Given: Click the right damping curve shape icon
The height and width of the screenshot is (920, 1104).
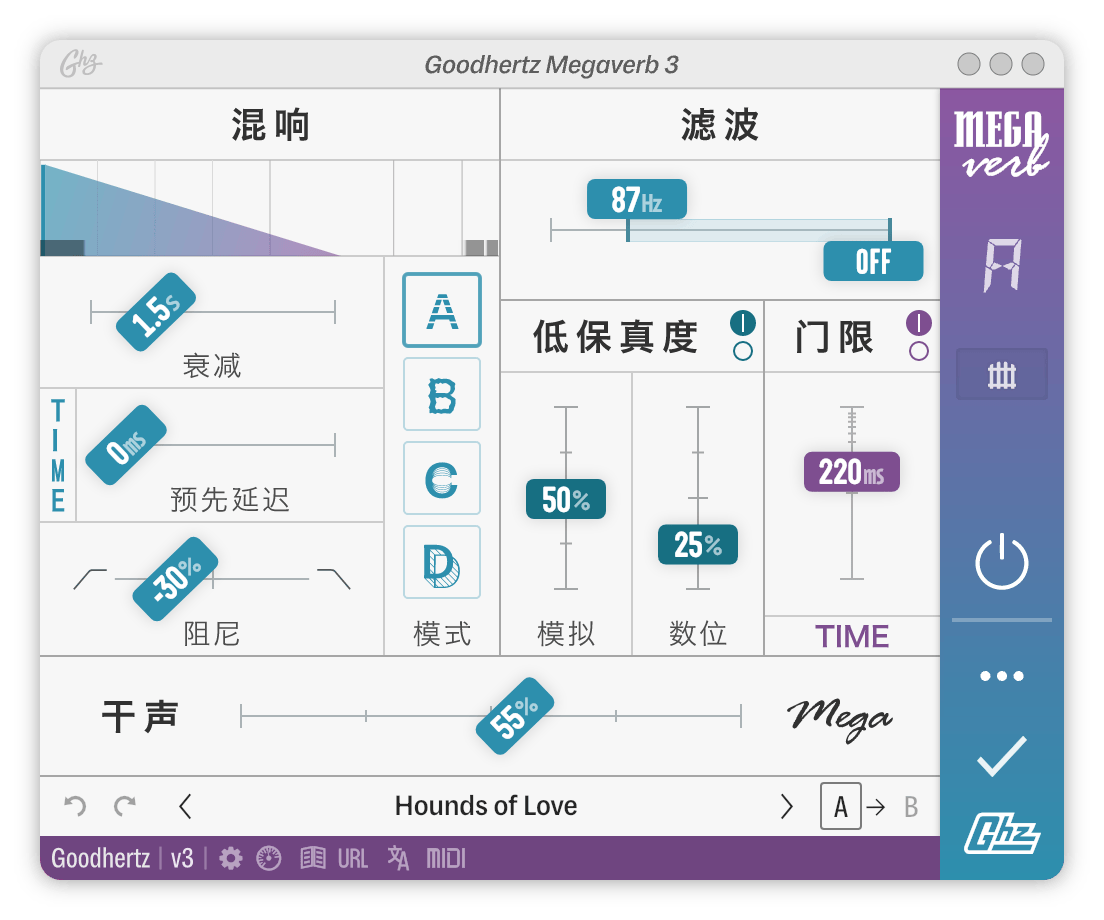Looking at the screenshot, I should [334, 579].
